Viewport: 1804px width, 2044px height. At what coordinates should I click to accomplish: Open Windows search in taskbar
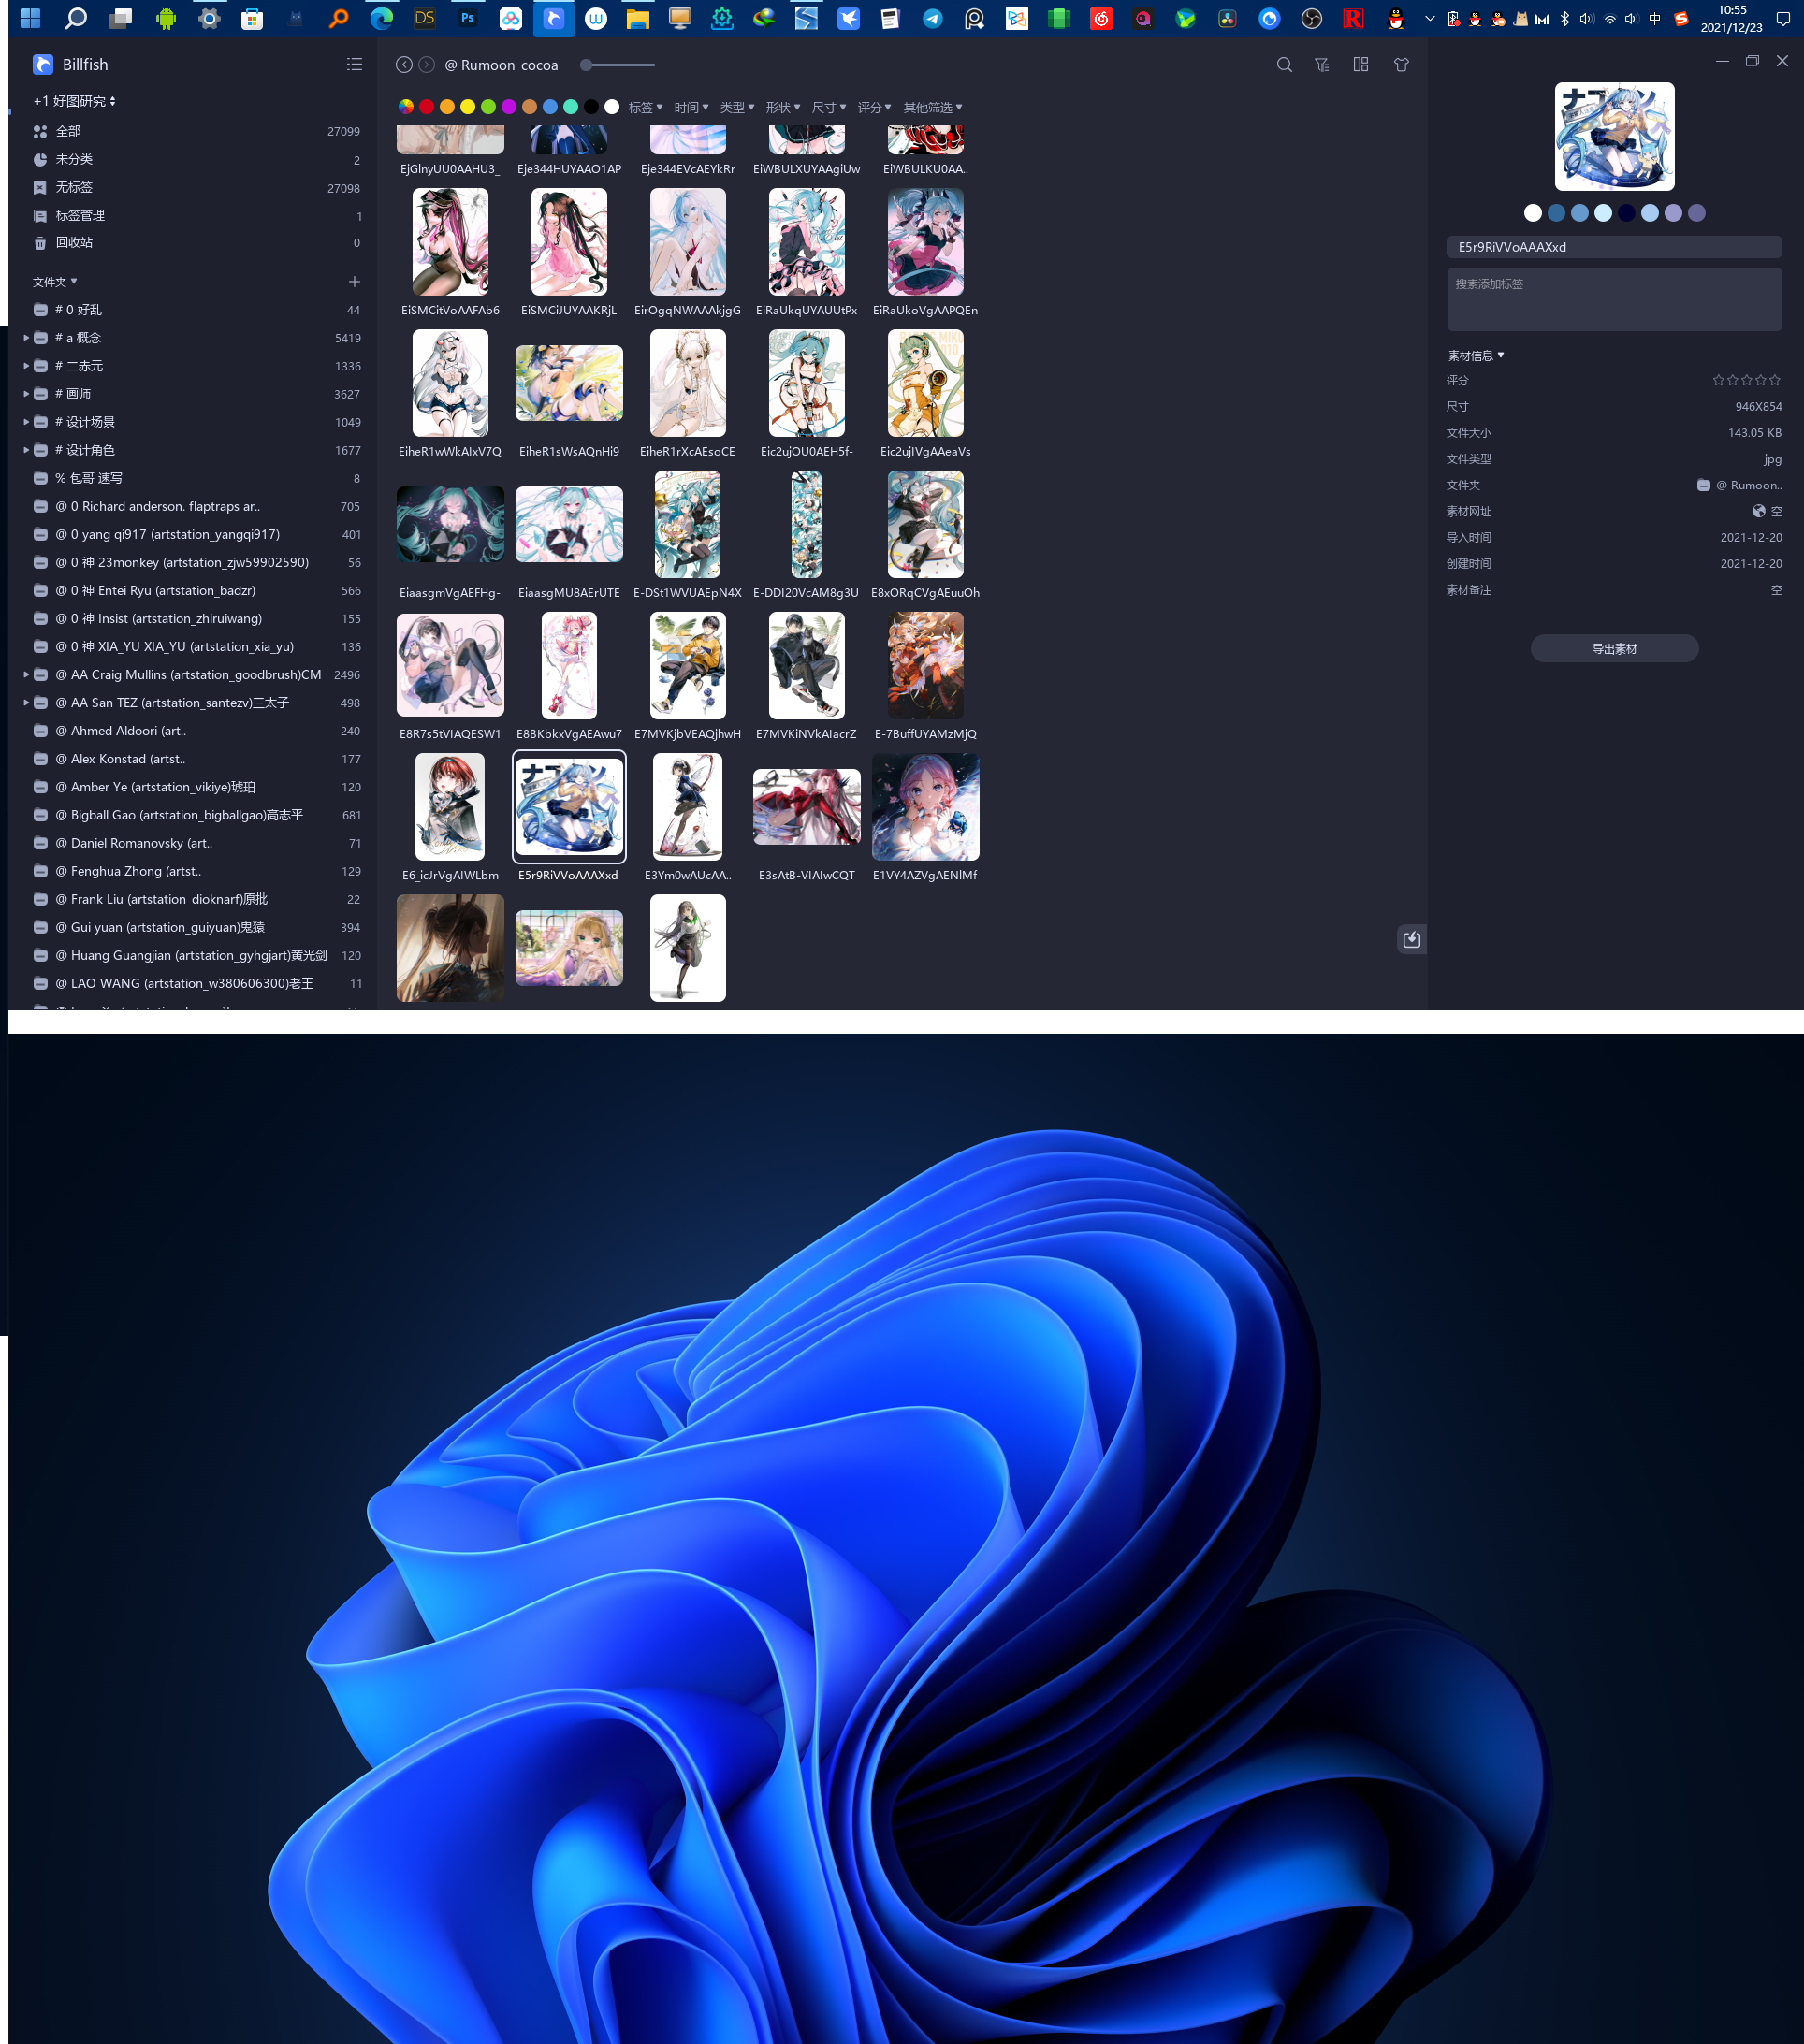[76, 18]
